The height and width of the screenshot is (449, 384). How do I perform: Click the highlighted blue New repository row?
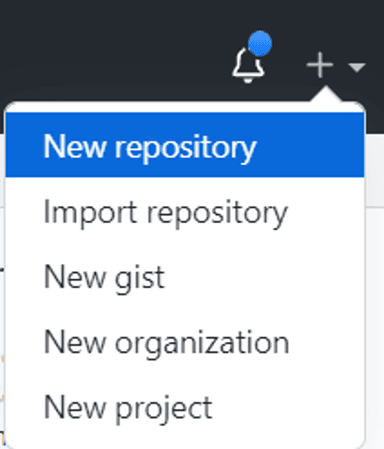click(x=185, y=145)
